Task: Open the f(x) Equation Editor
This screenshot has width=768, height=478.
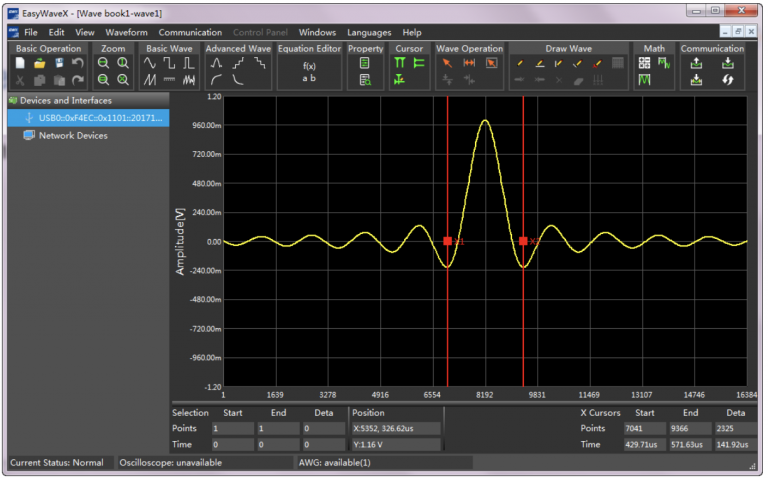Action: pyautogui.click(x=309, y=72)
